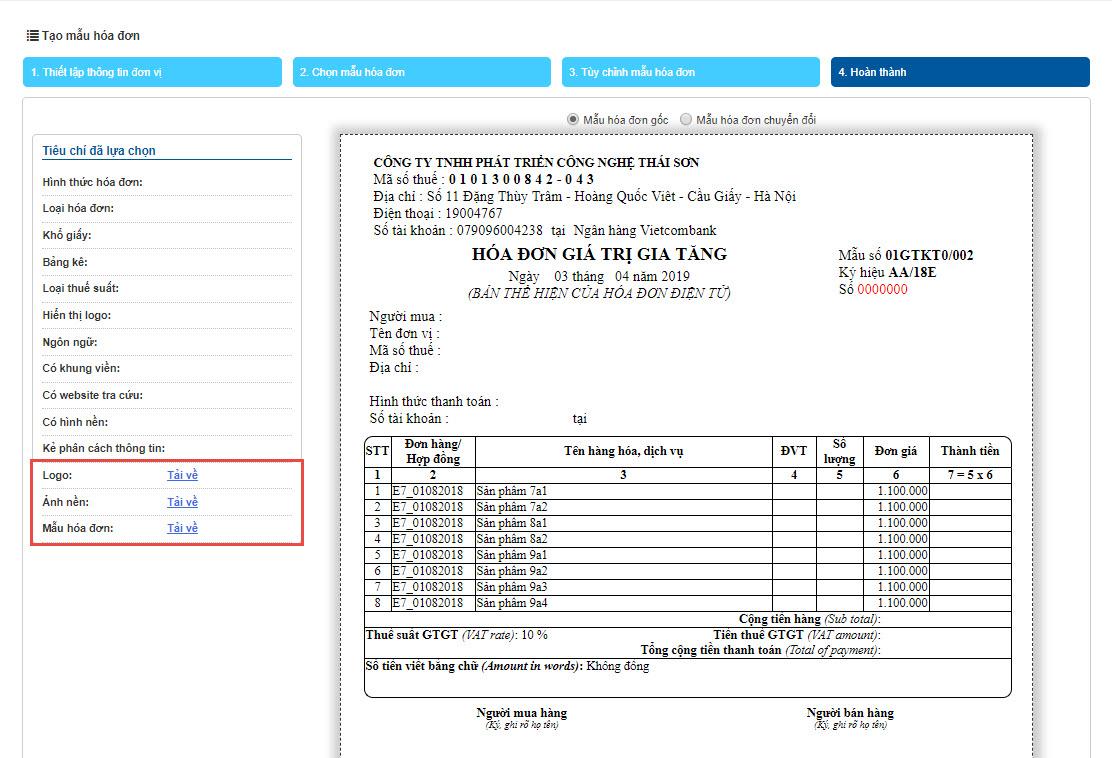The image size is (1112, 758).
Task: Click the list icon beside Tạo mẫu hóa đơn
Action: [x=32, y=36]
